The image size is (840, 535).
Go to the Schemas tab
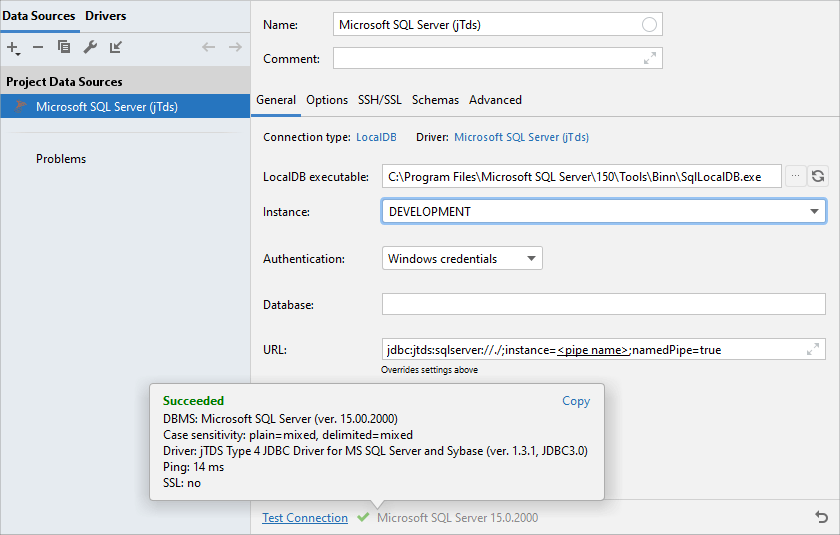pos(435,100)
